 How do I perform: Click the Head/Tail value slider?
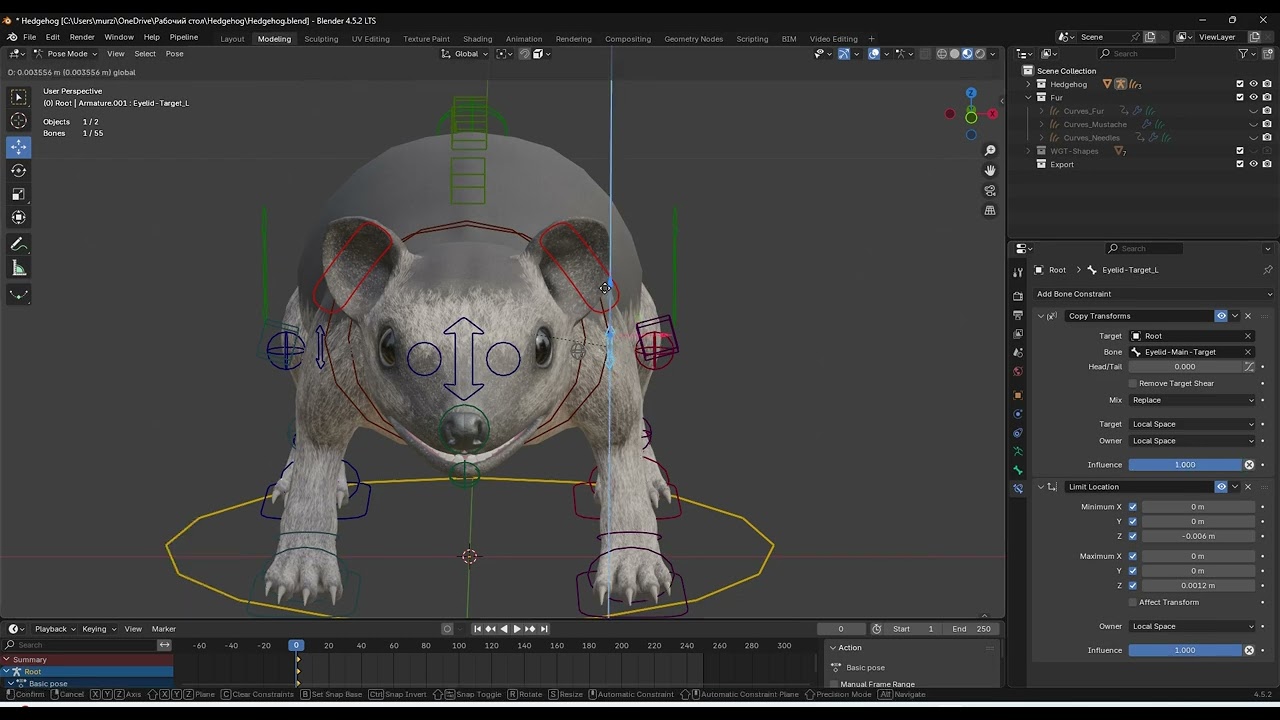pyautogui.click(x=1185, y=367)
